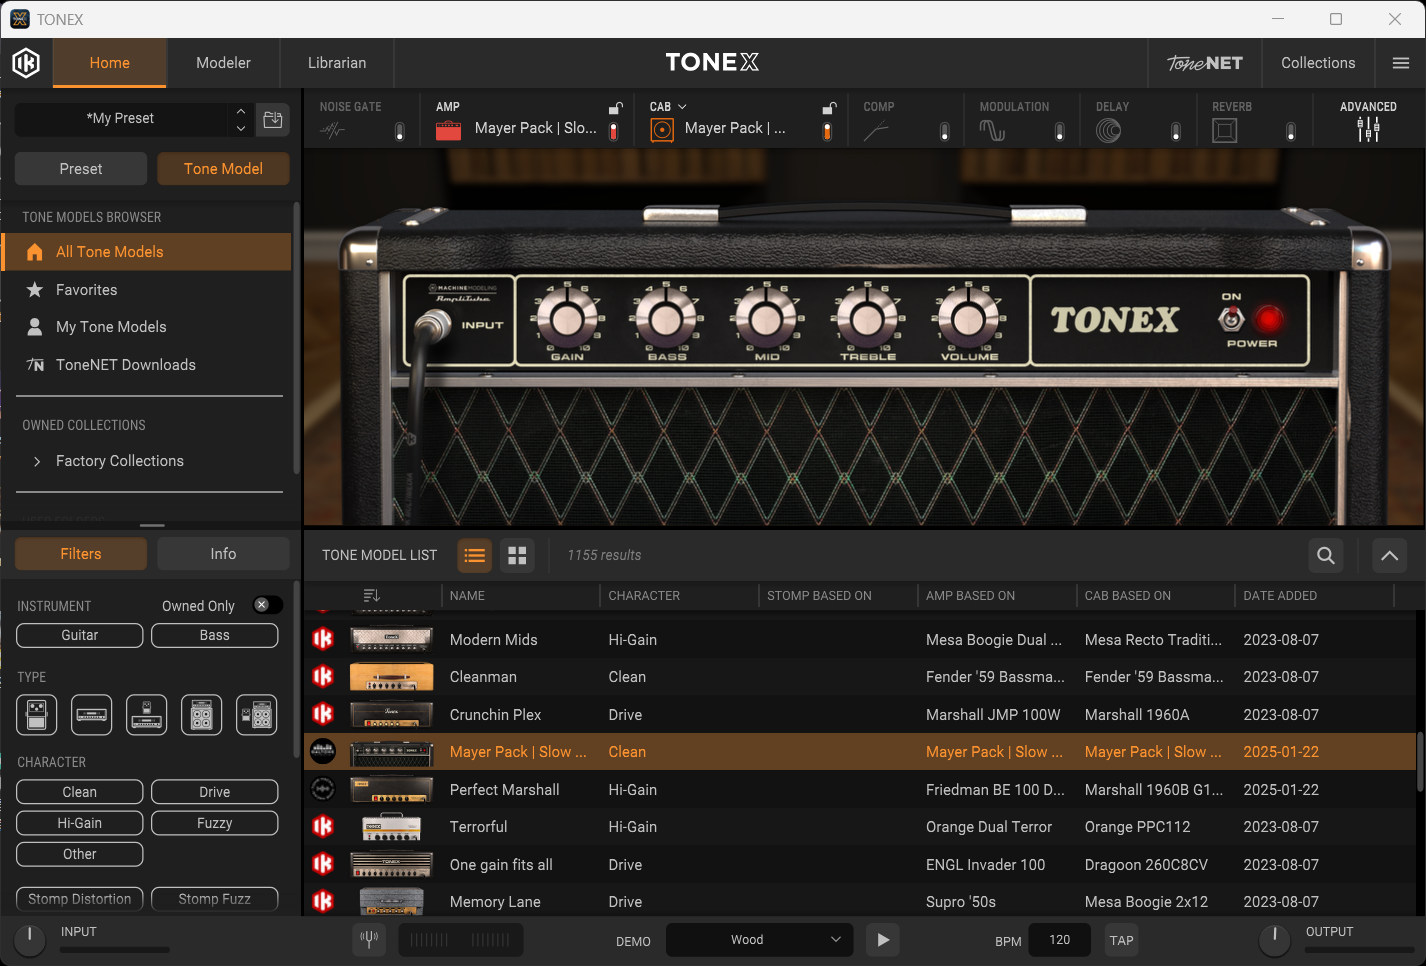This screenshot has height=966, width=1426.
Task: Select the stomp plus amp type filter
Action: (147, 715)
